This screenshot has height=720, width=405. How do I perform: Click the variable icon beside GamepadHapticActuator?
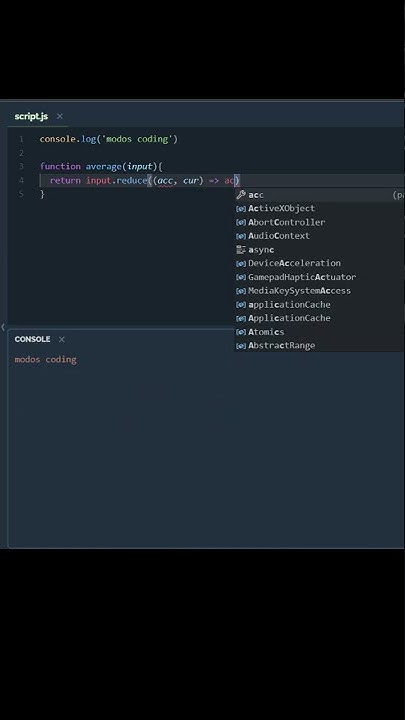coord(241,277)
